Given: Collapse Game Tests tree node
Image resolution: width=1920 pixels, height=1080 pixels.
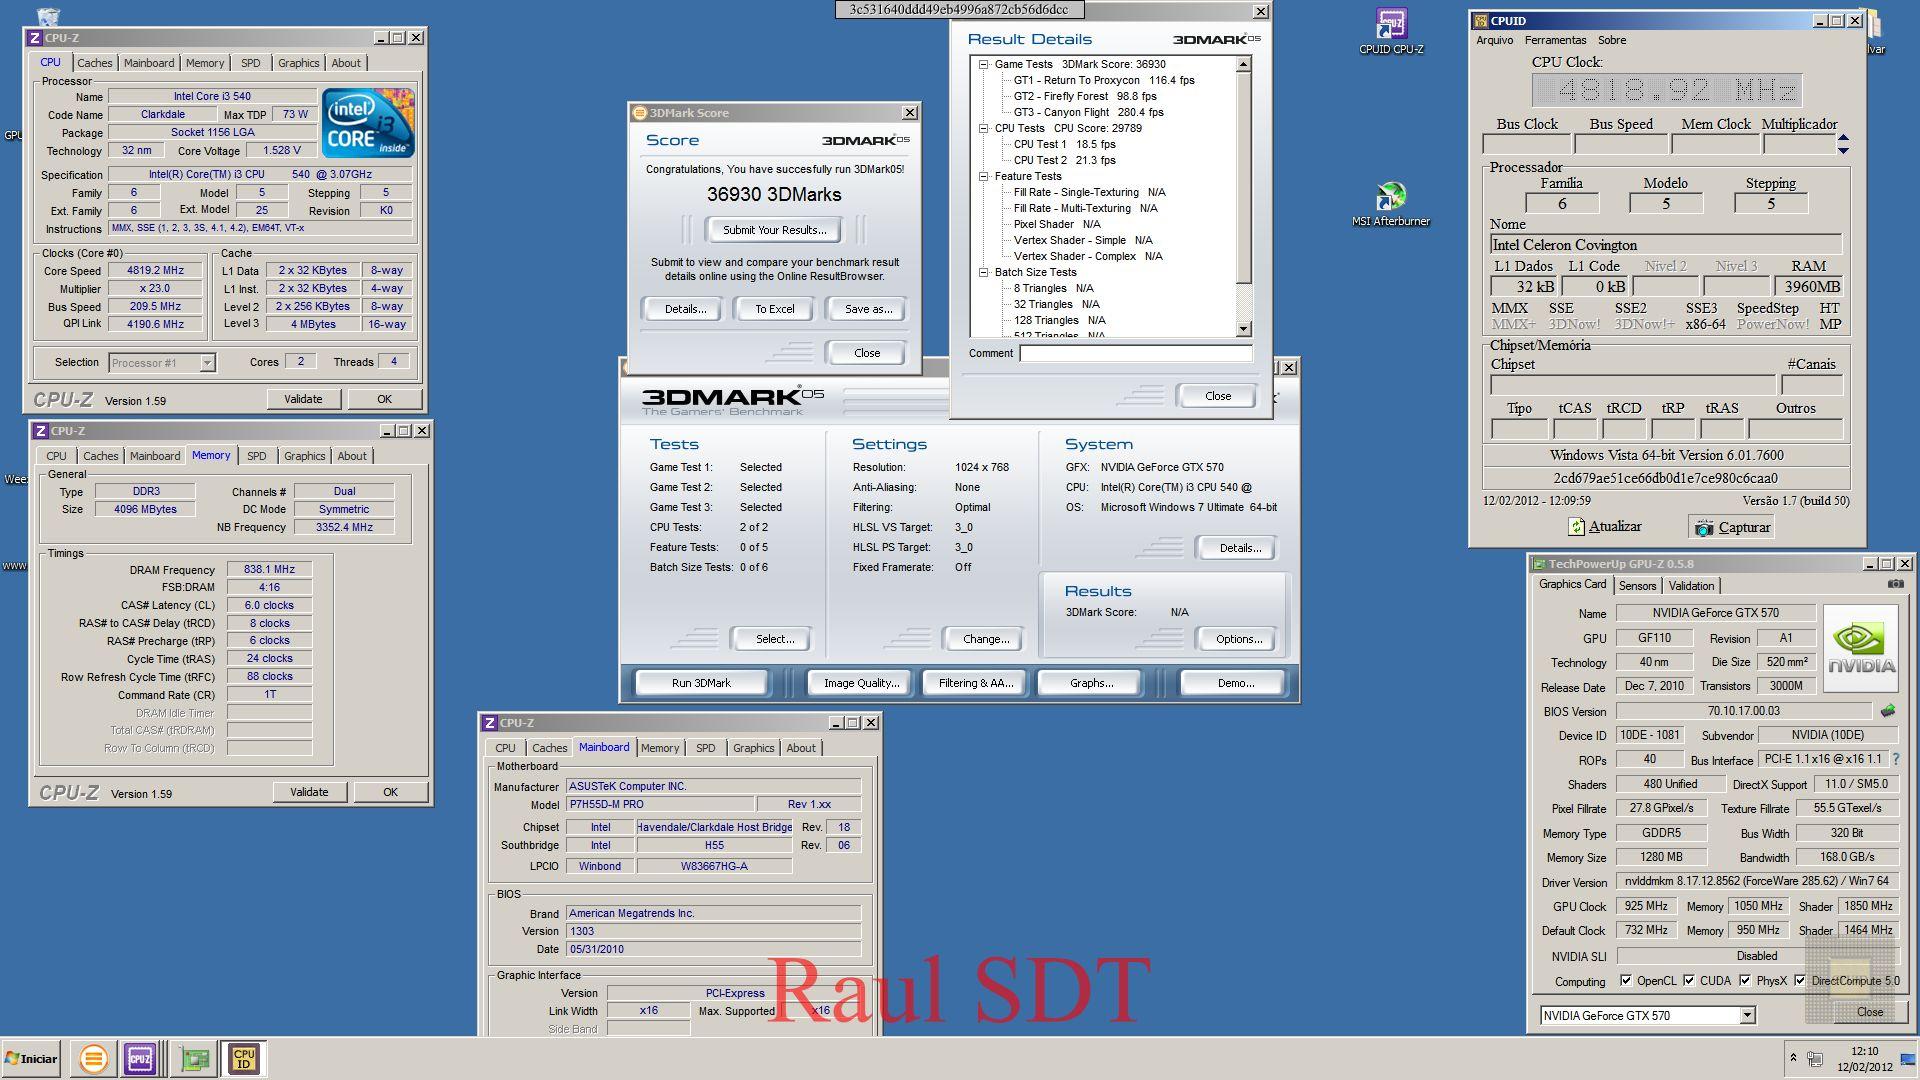Looking at the screenshot, I should tap(983, 64).
